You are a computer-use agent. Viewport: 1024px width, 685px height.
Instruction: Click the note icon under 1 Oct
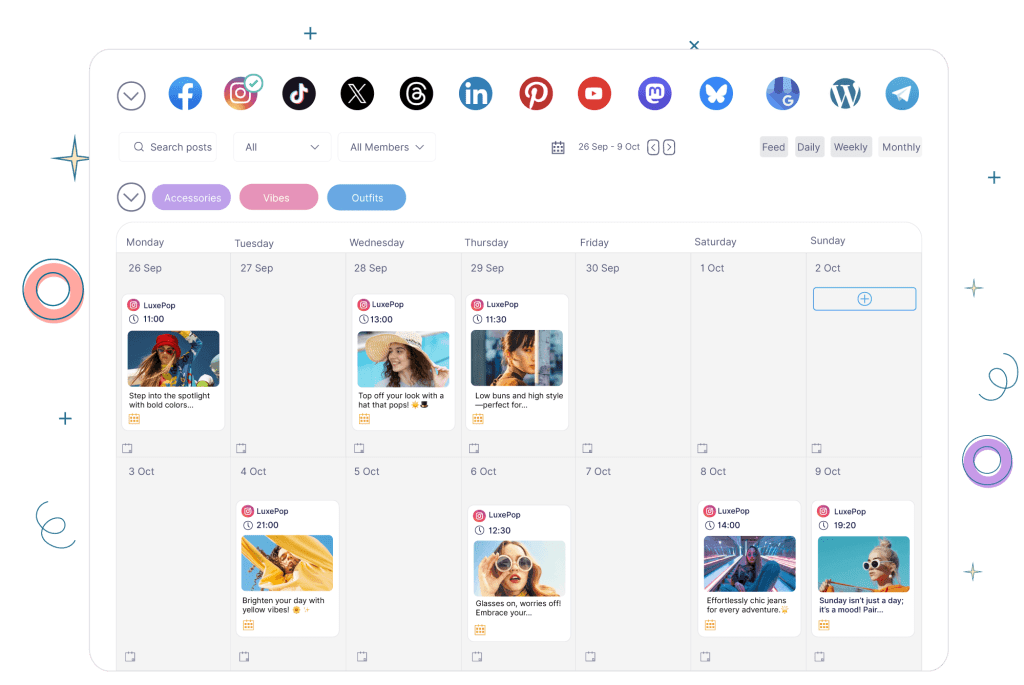coord(702,448)
